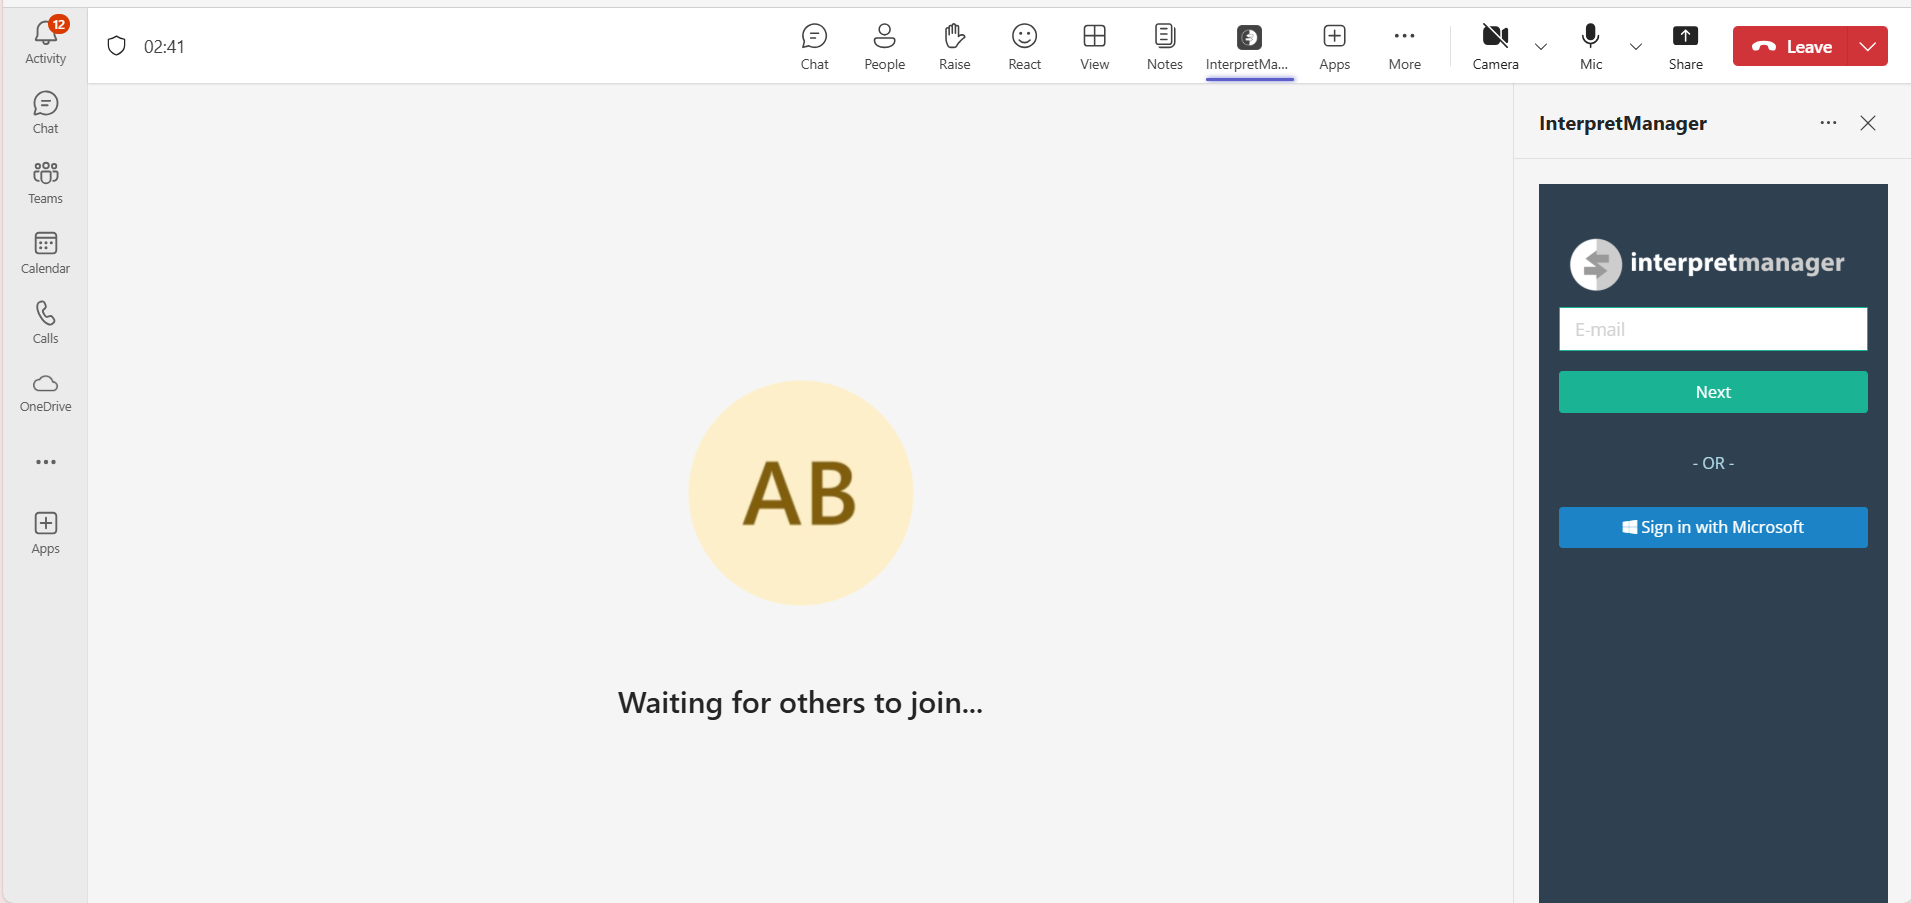Add Apps from meeting toolbar
This screenshot has height=903, width=1911.
click(x=1335, y=47)
